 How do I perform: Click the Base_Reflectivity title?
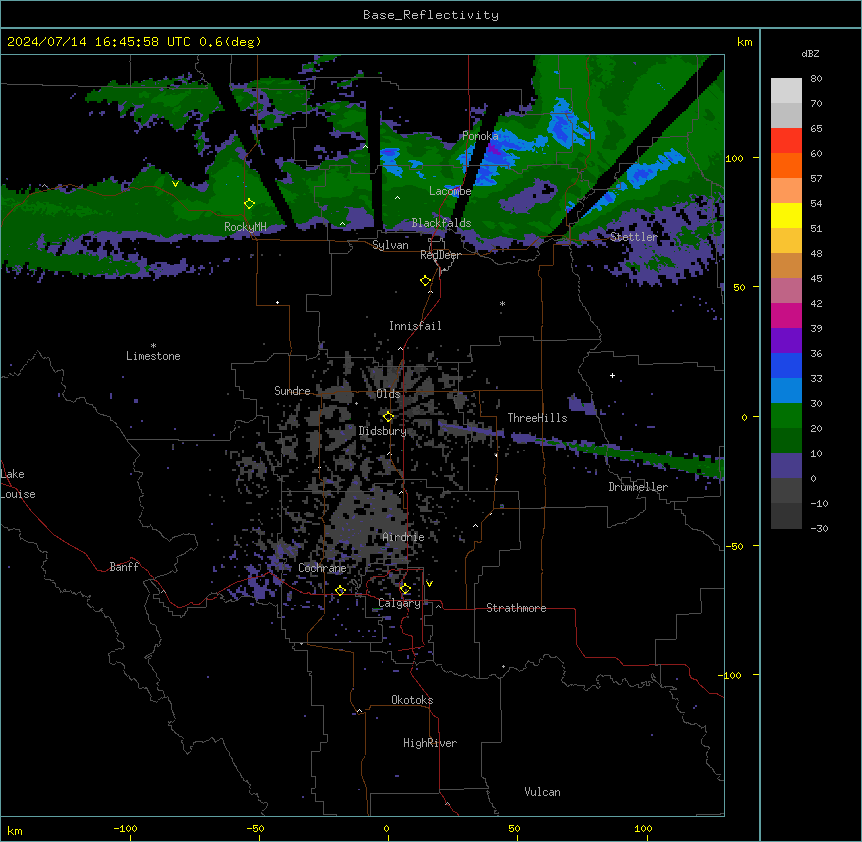coord(431,15)
